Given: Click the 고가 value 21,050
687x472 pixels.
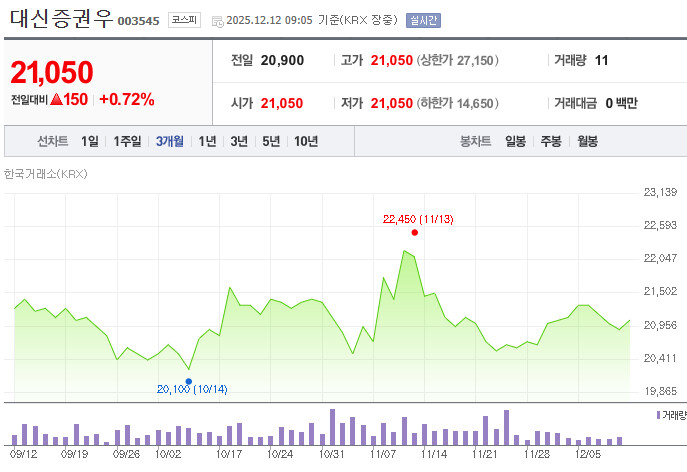Looking at the screenshot, I should click(x=392, y=60).
